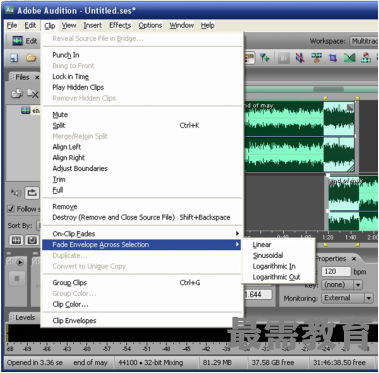Click second icon below Sort By
379x373 pixels.
pyautogui.click(x=32, y=240)
